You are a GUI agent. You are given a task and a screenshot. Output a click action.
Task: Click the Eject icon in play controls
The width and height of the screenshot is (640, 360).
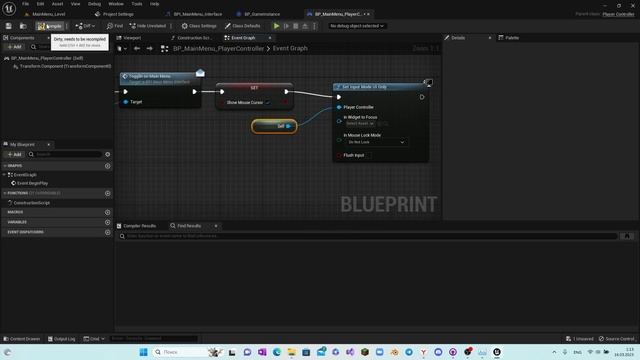305,26
